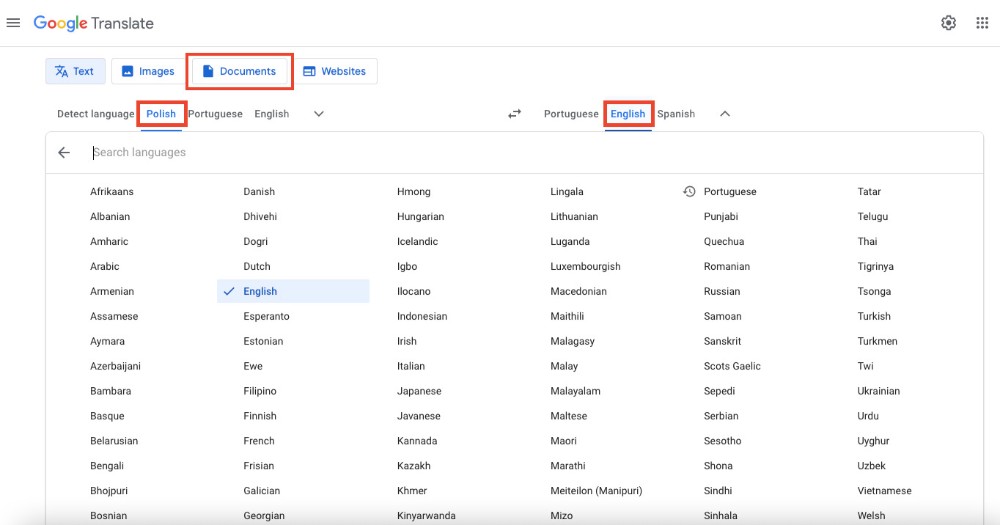Choose Arabic from the list
This screenshot has height=525, width=1000.
tap(105, 267)
